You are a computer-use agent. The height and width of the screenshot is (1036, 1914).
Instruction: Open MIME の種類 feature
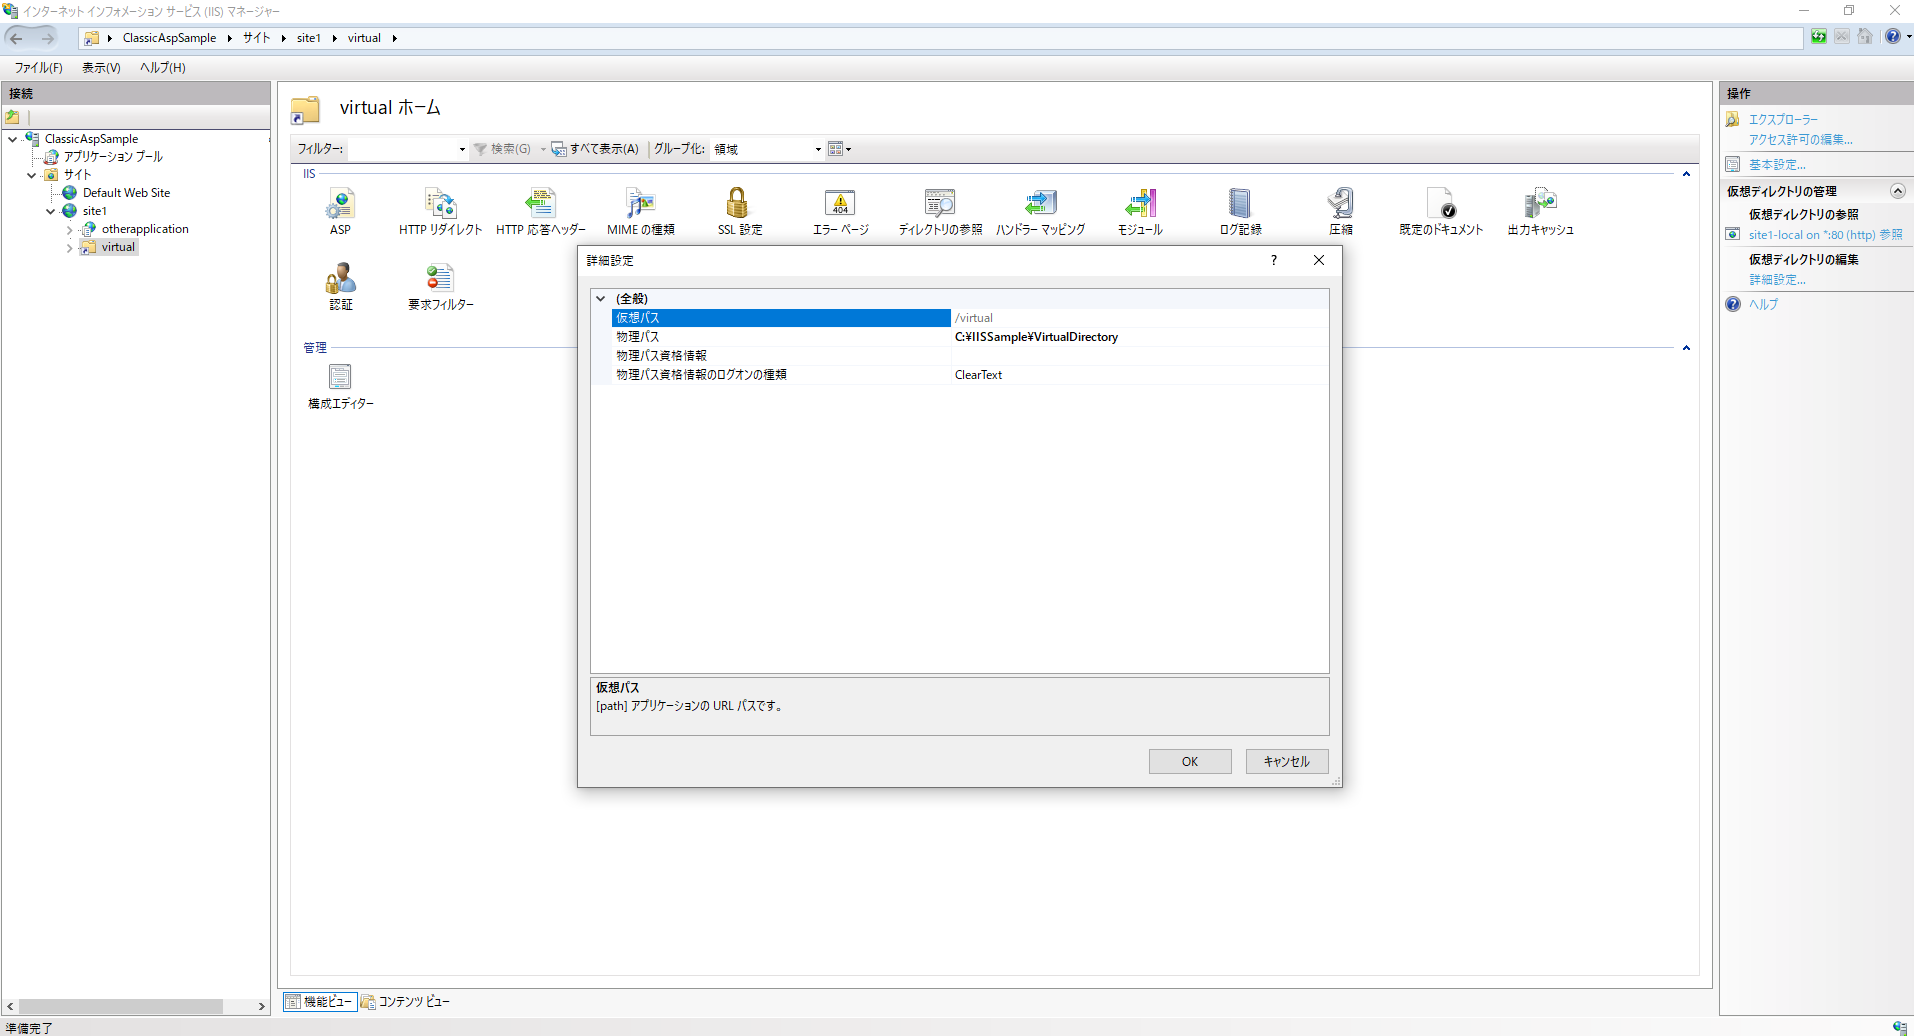pyautogui.click(x=640, y=211)
